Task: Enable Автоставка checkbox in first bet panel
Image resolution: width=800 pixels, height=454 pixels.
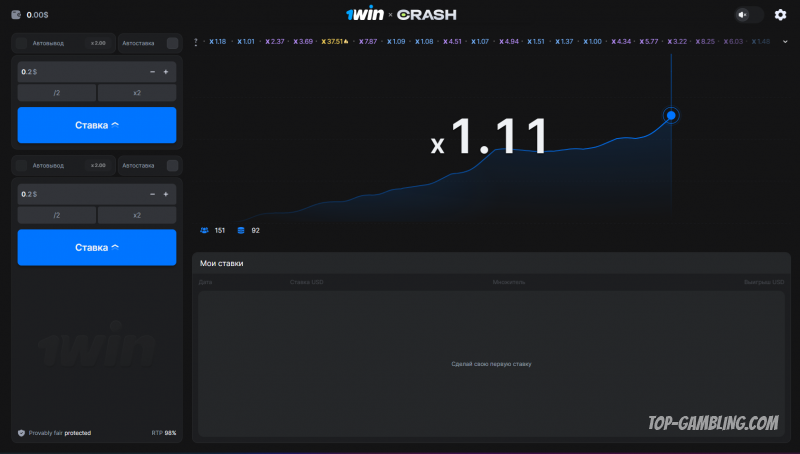Action: click(x=172, y=43)
